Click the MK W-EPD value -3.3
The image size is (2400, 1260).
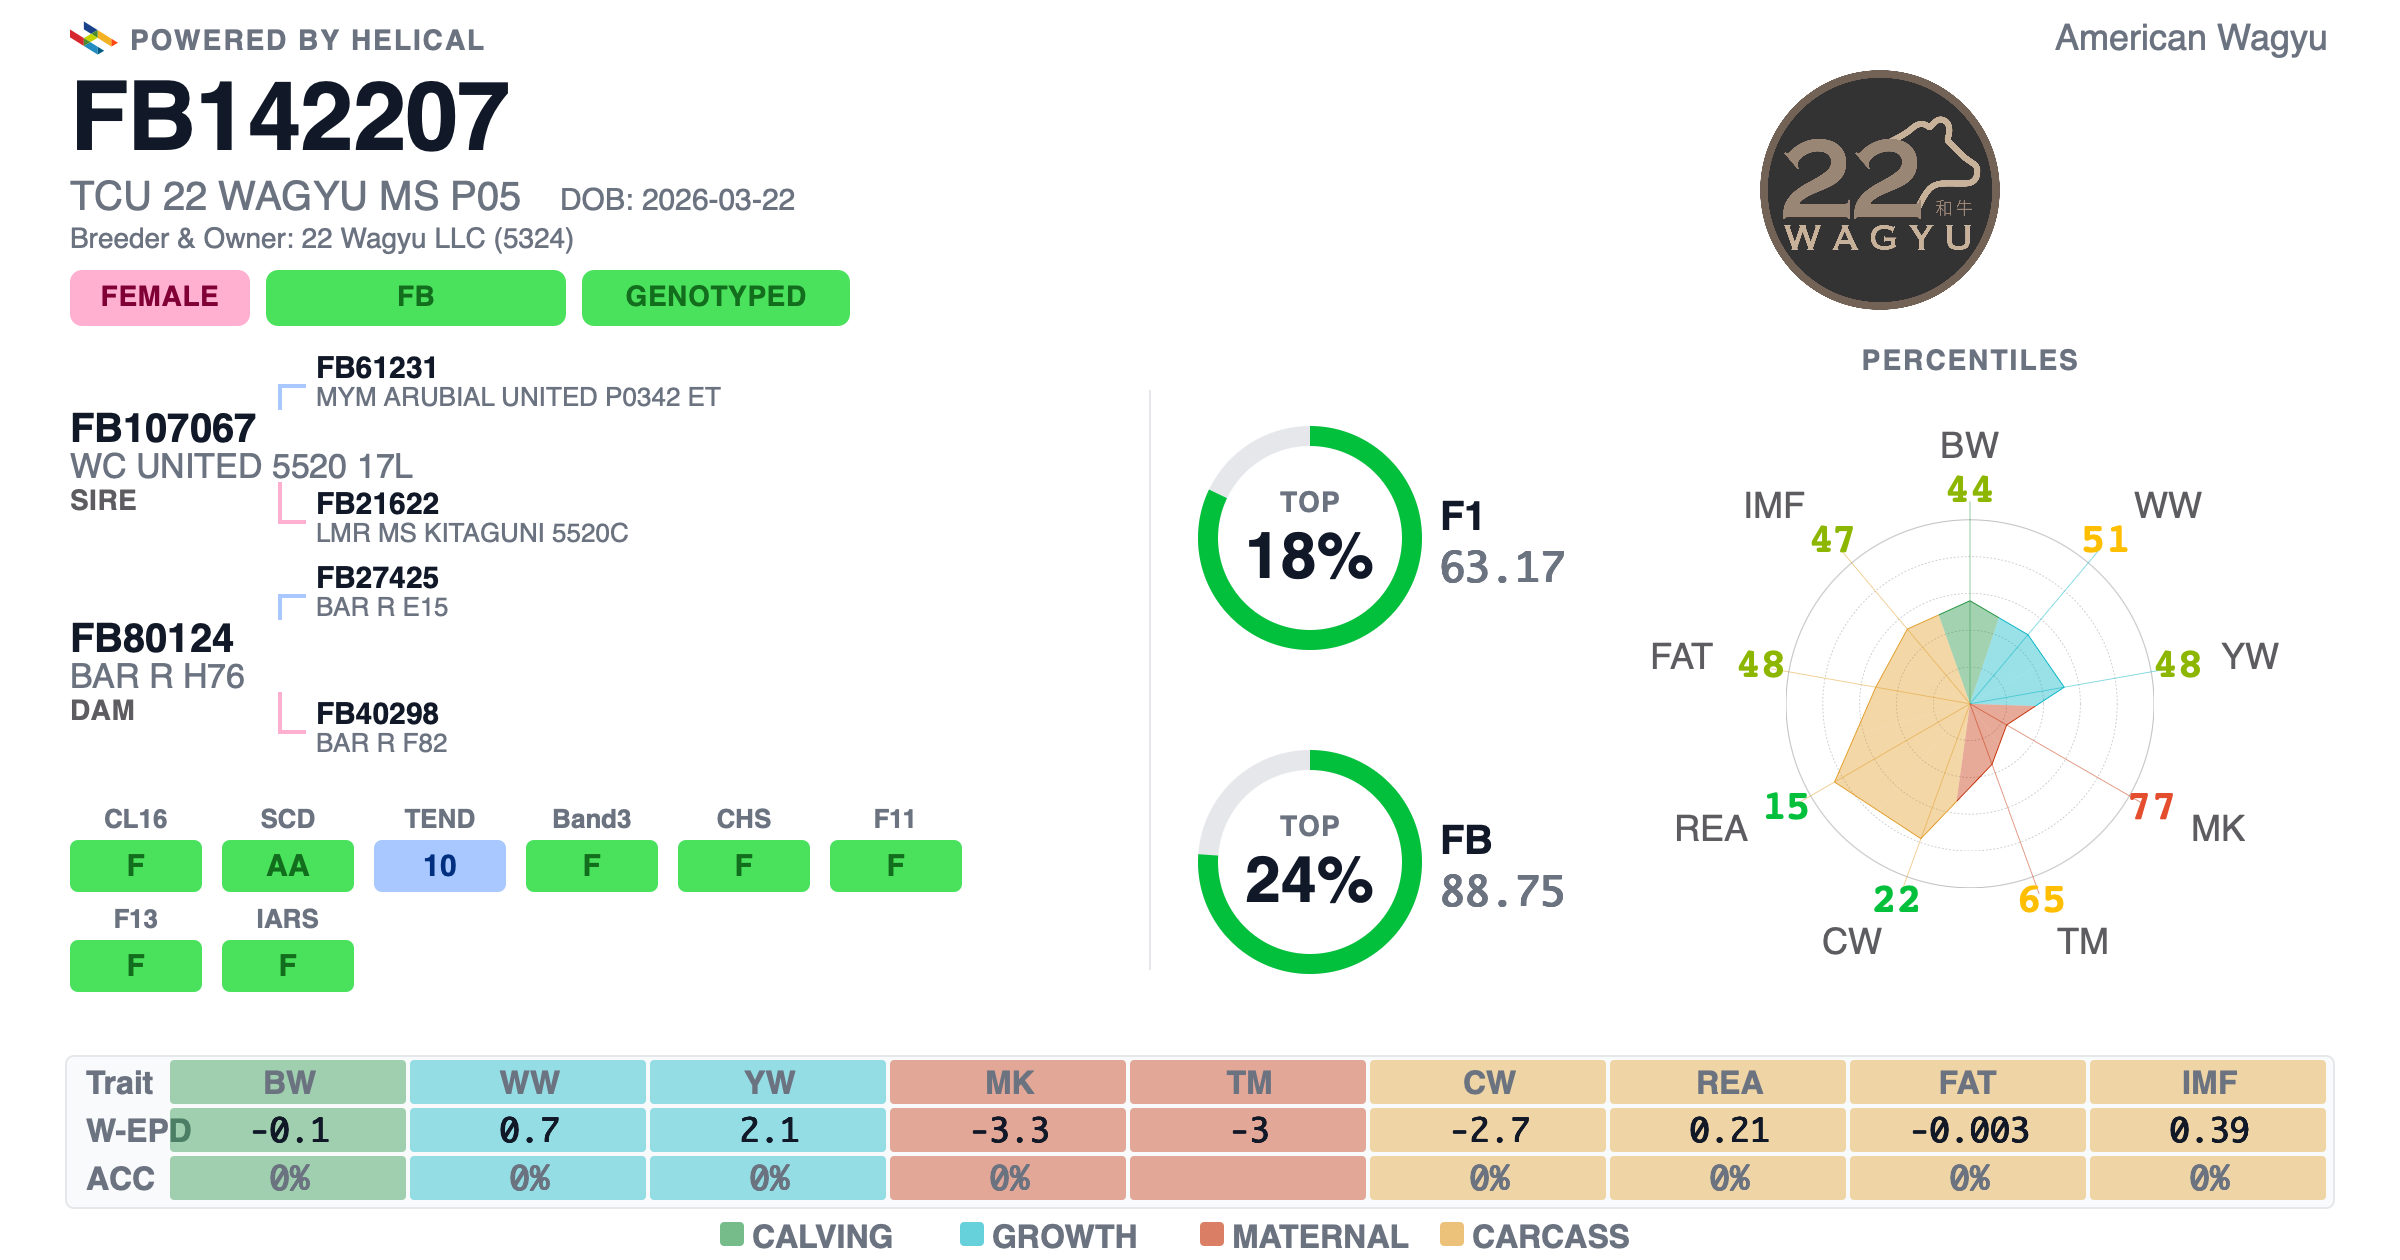pos(1008,1130)
